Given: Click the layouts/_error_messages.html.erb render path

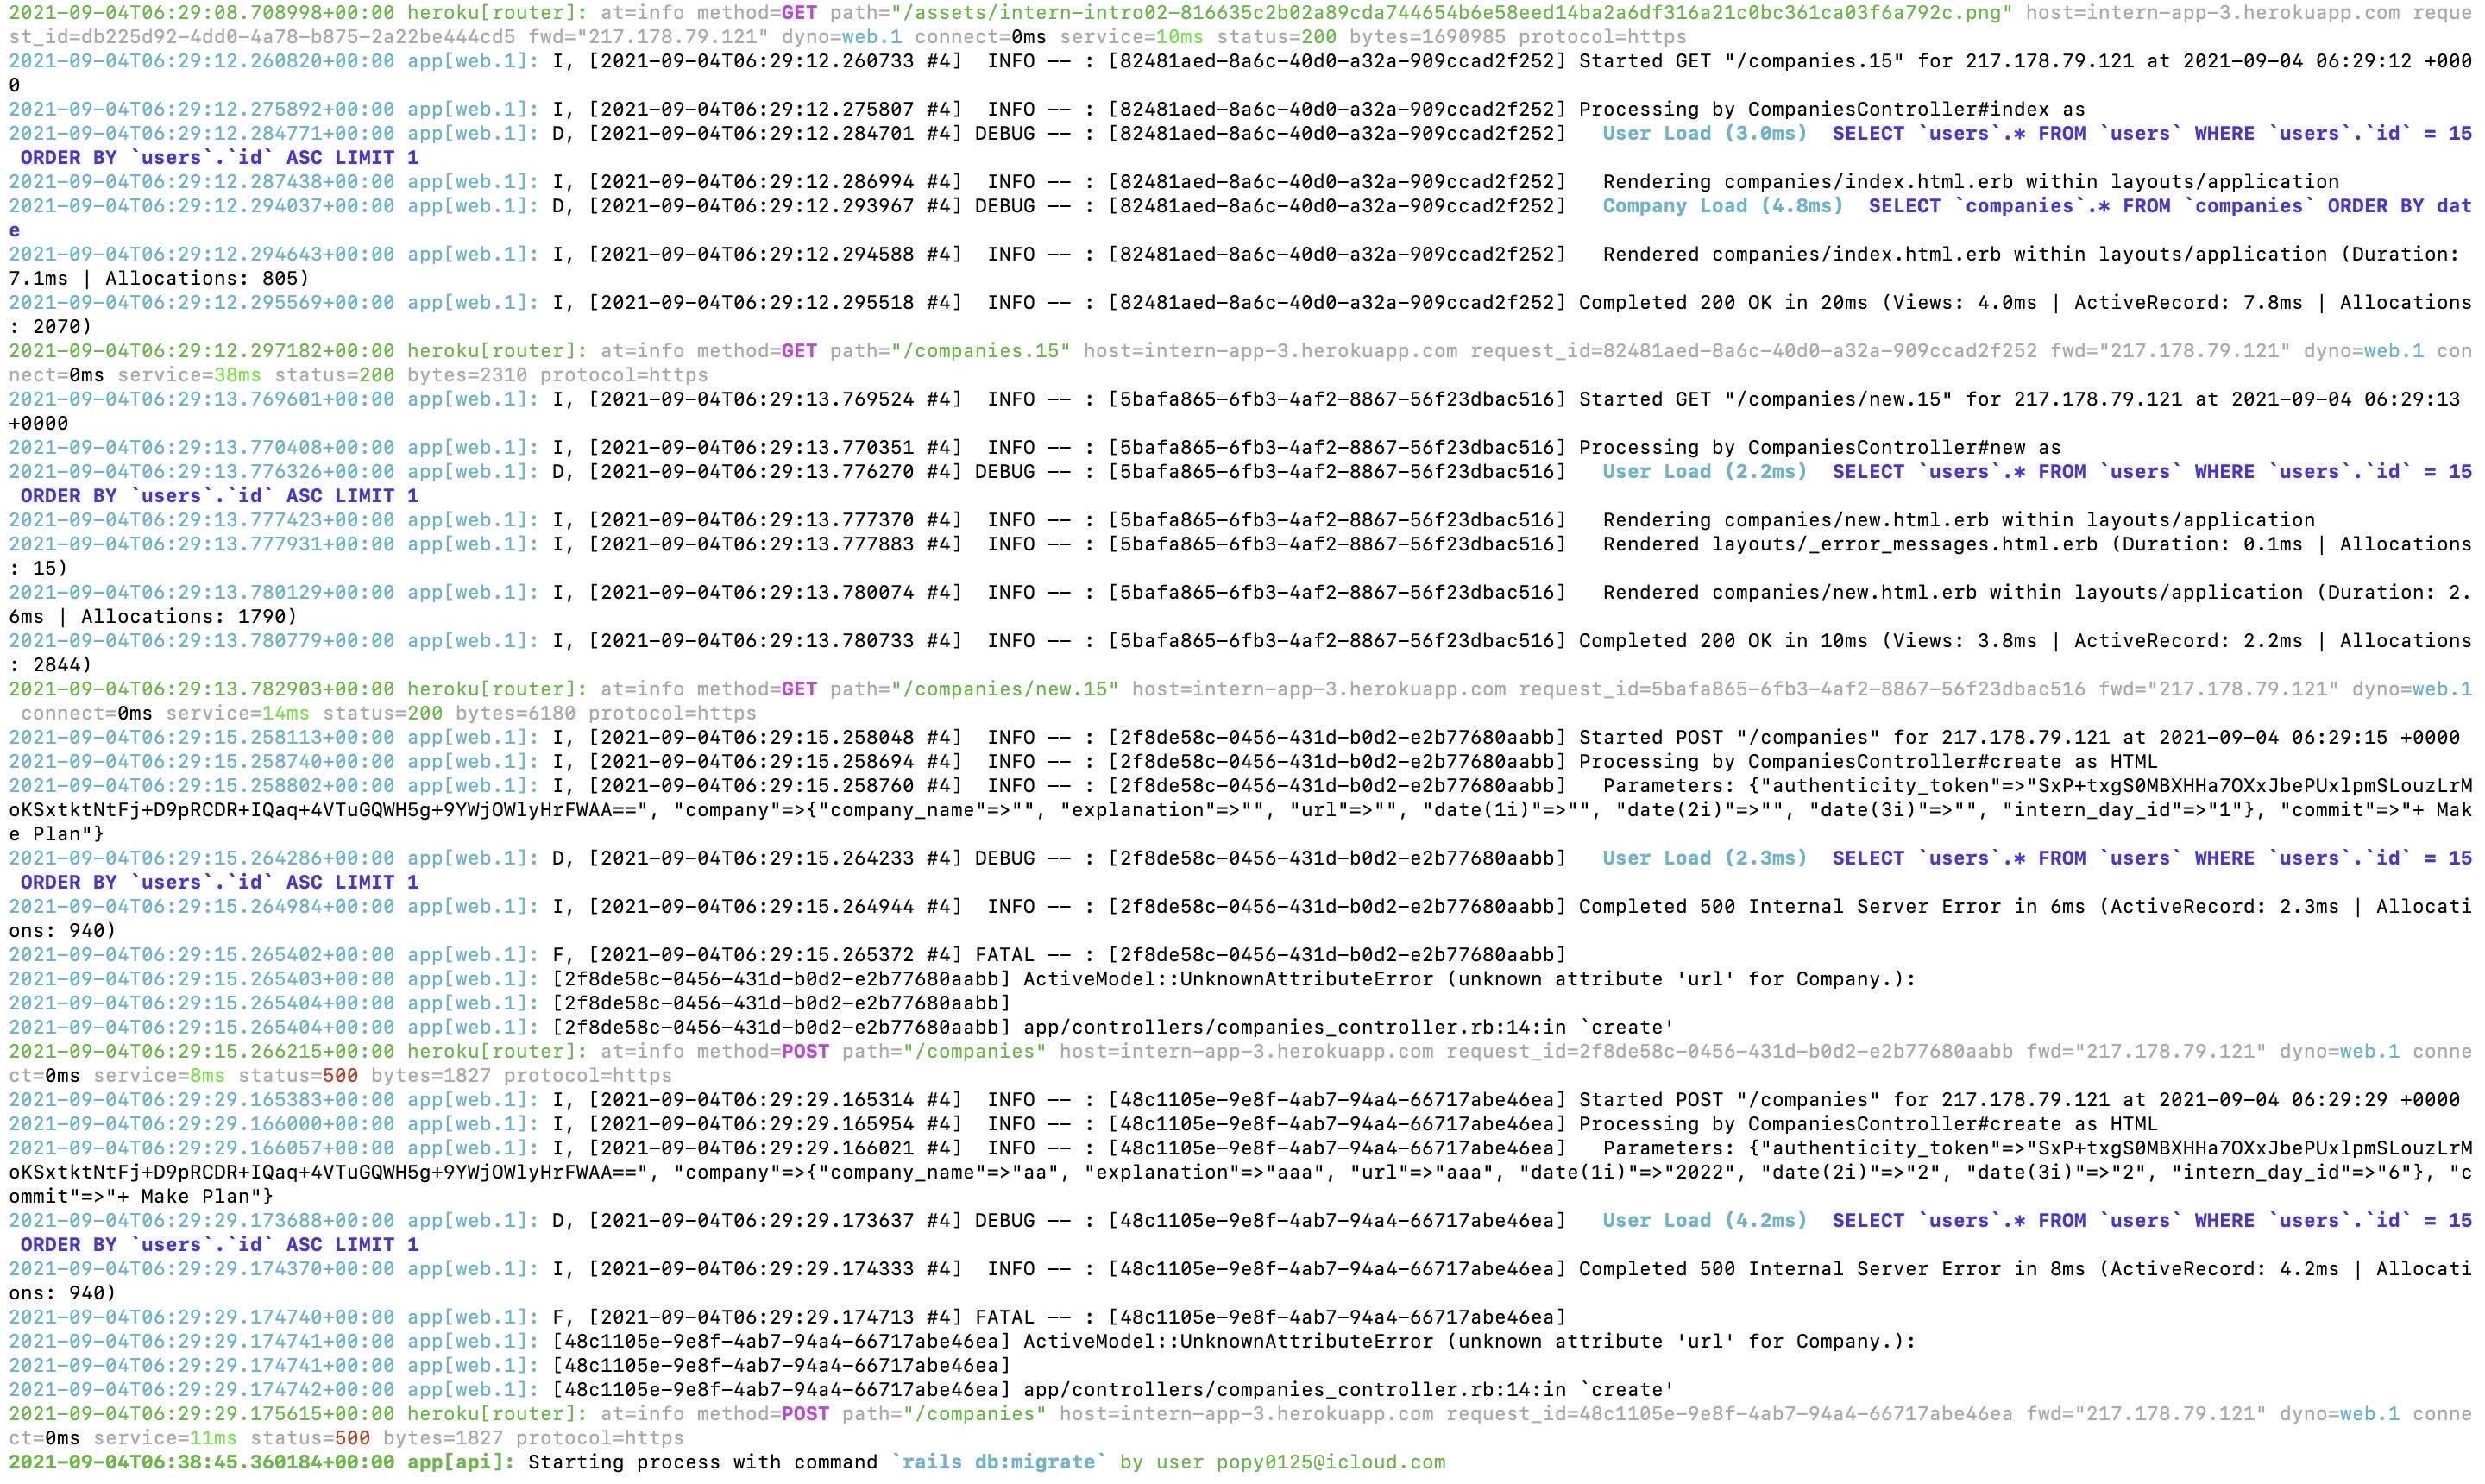Looking at the screenshot, I should [x=1904, y=544].
